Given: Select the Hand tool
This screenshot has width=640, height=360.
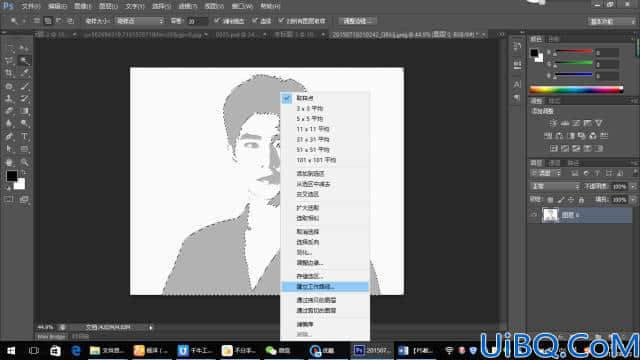Looking at the screenshot, I should click(9, 162).
